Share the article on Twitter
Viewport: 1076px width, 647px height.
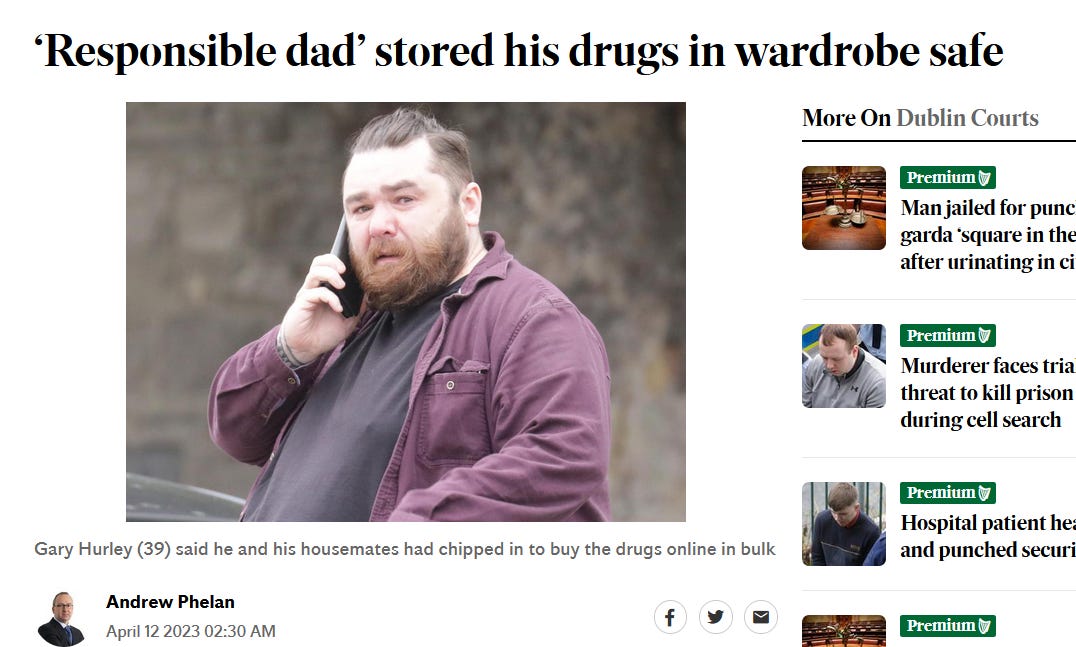click(x=716, y=617)
